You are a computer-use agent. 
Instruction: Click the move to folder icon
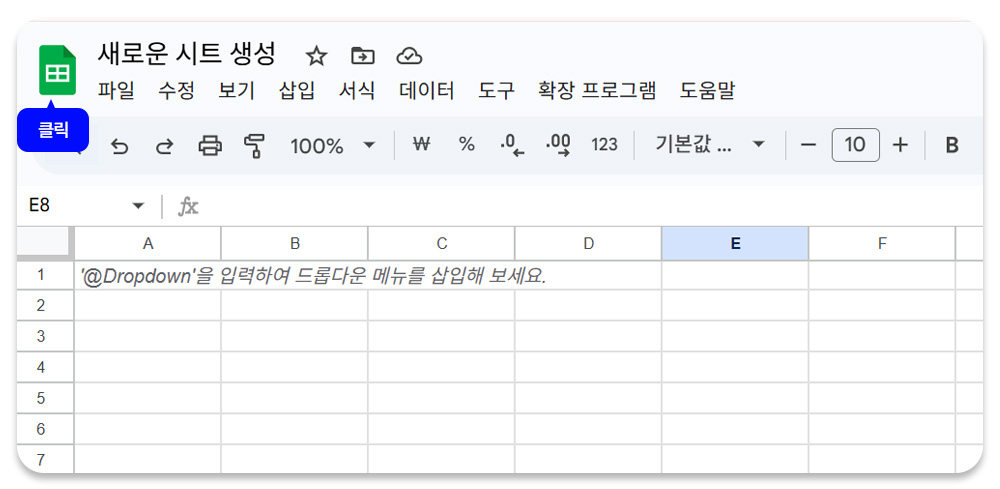click(363, 56)
